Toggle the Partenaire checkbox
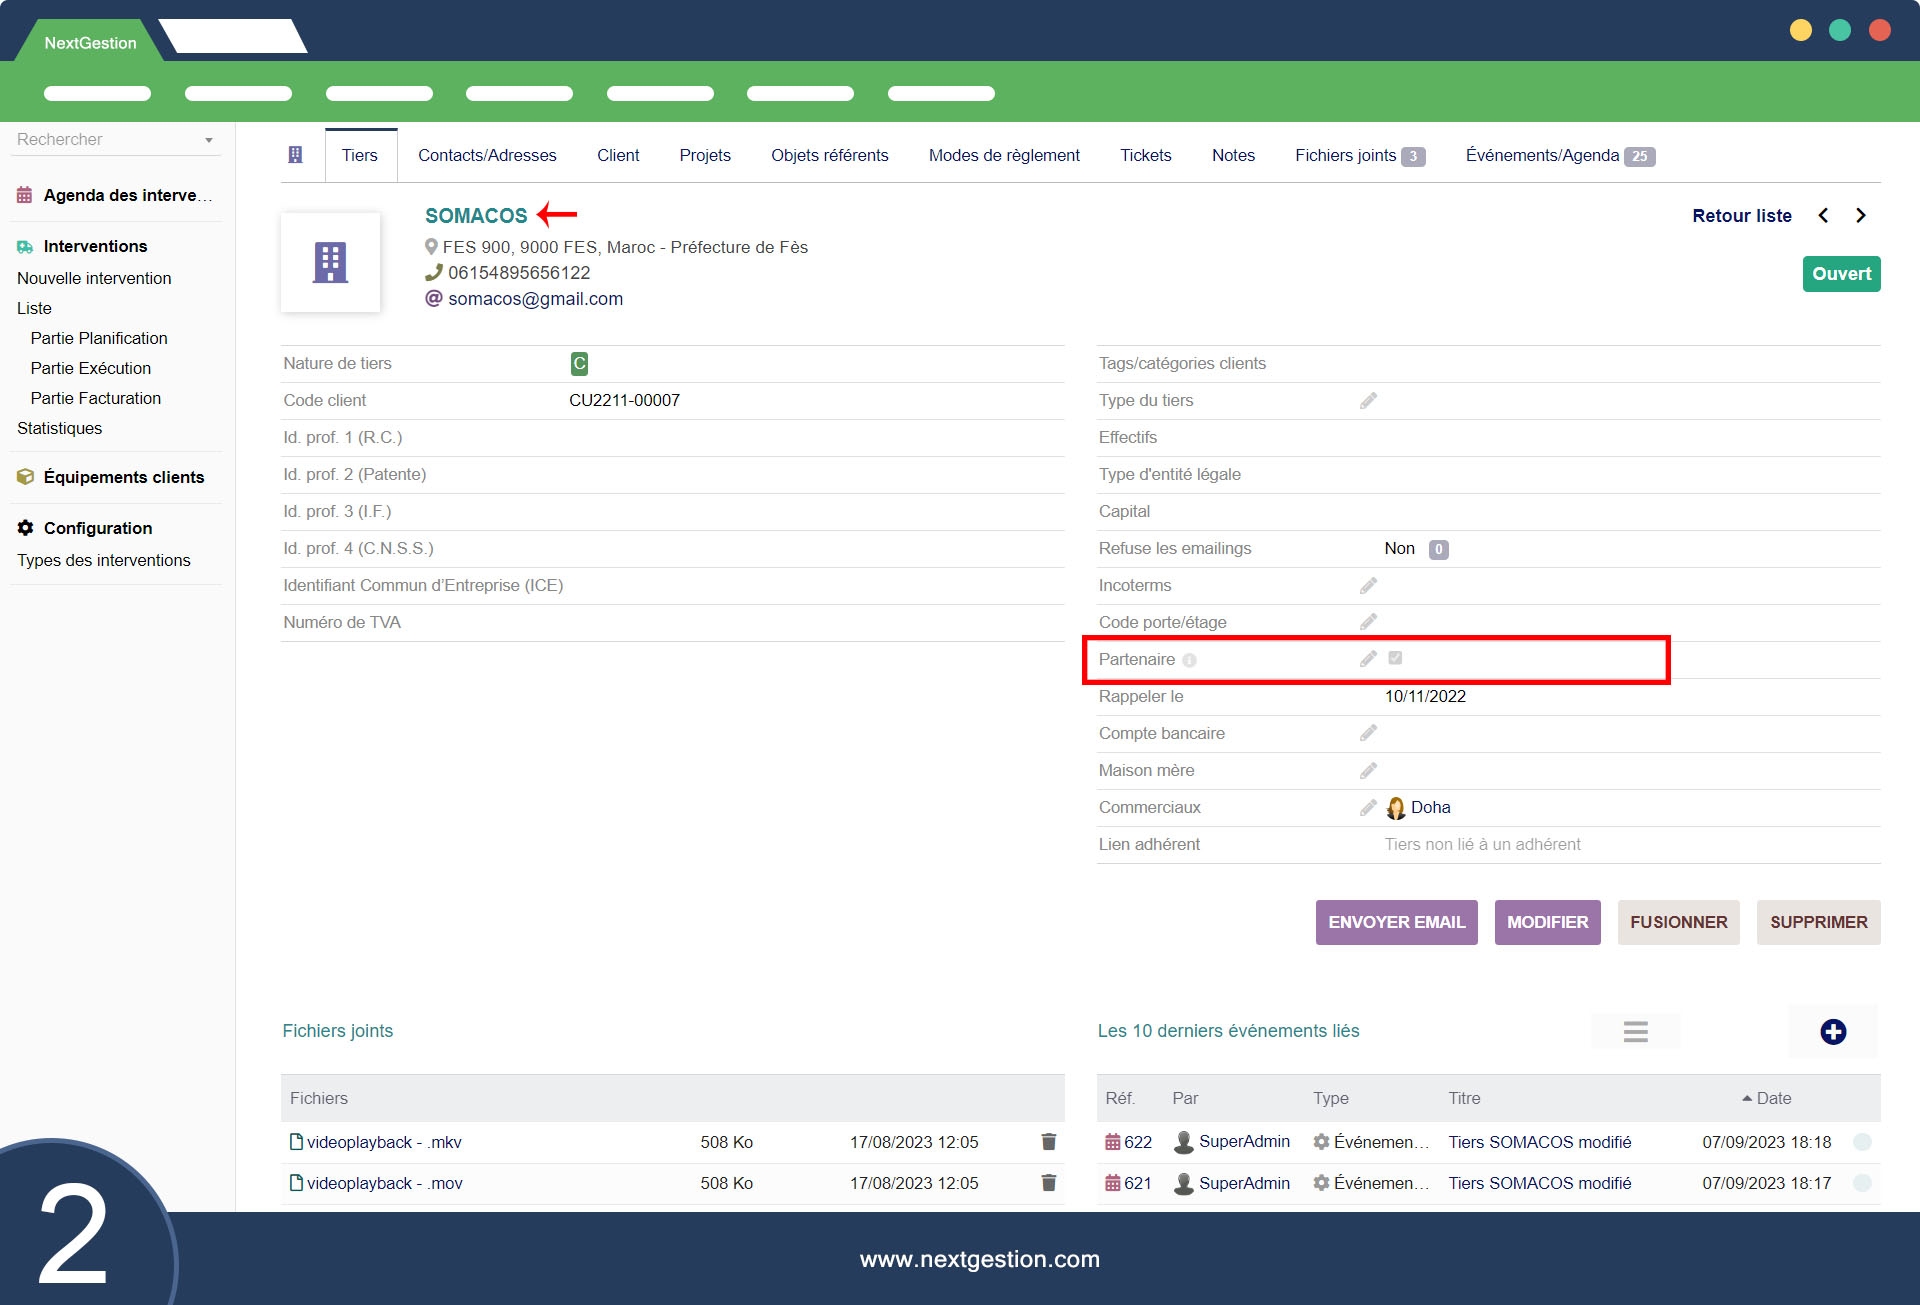The width and height of the screenshot is (1920, 1305). point(1395,658)
